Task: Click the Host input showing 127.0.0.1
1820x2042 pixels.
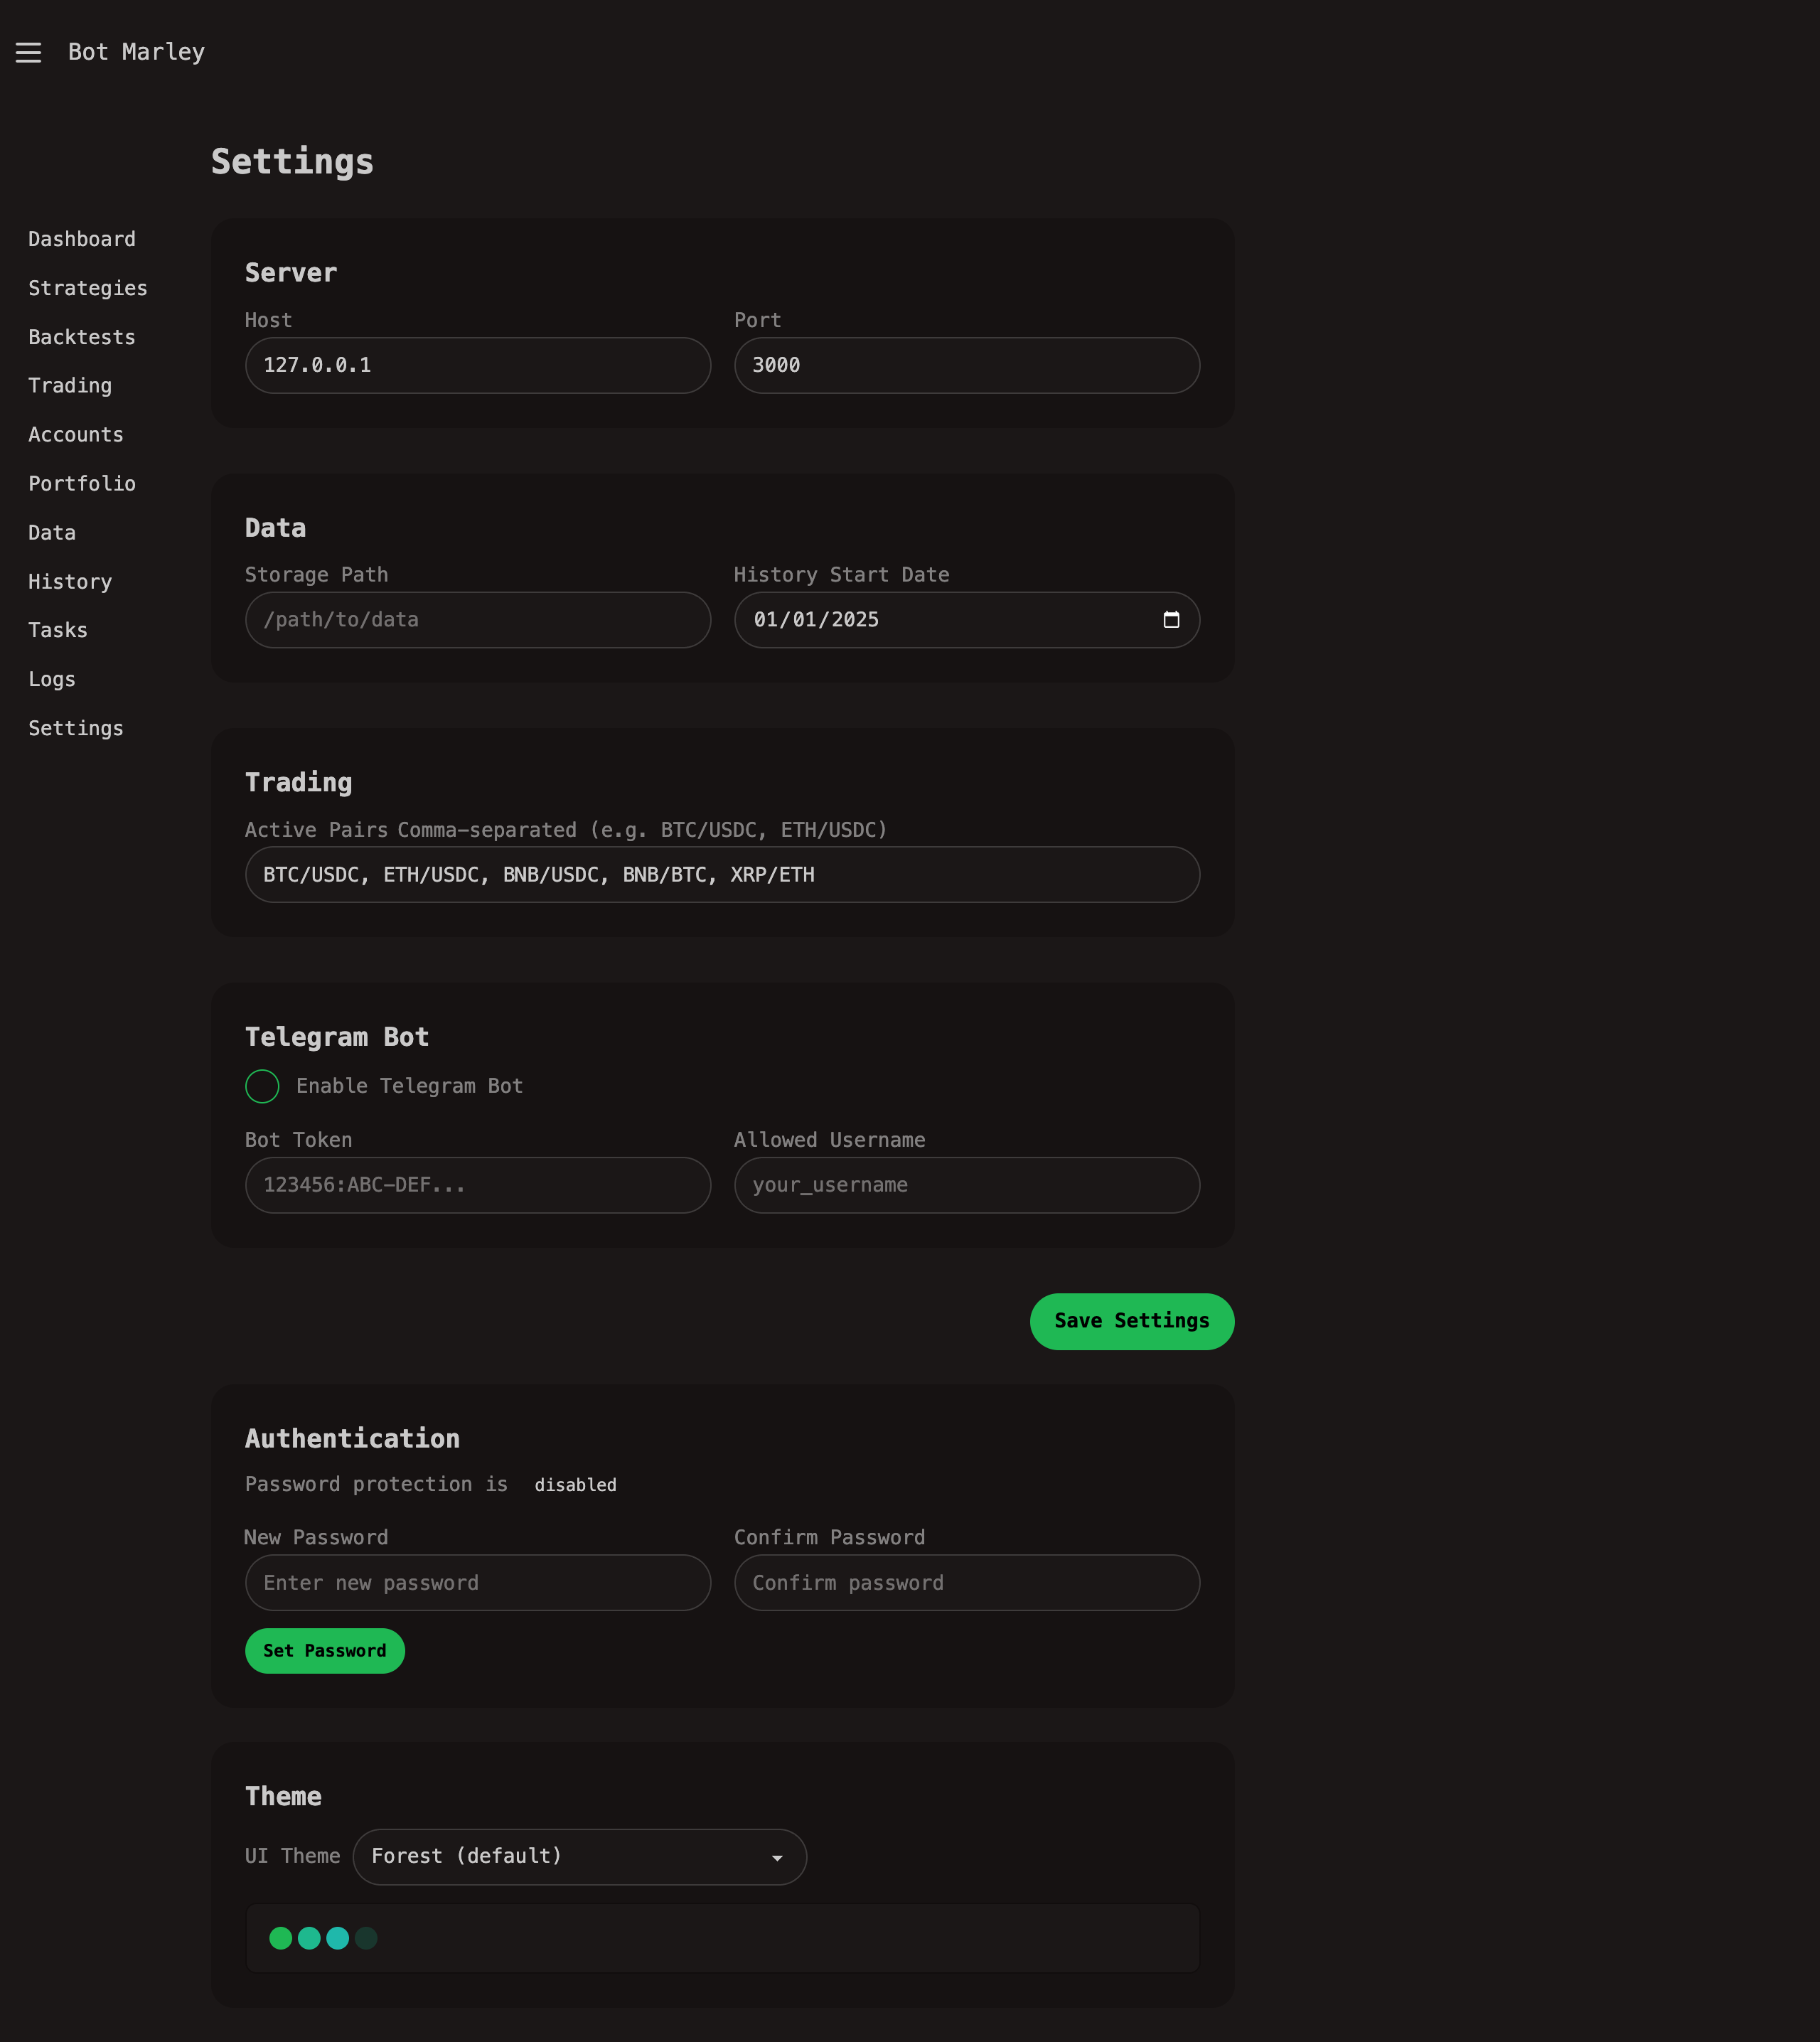Action: (477, 365)
